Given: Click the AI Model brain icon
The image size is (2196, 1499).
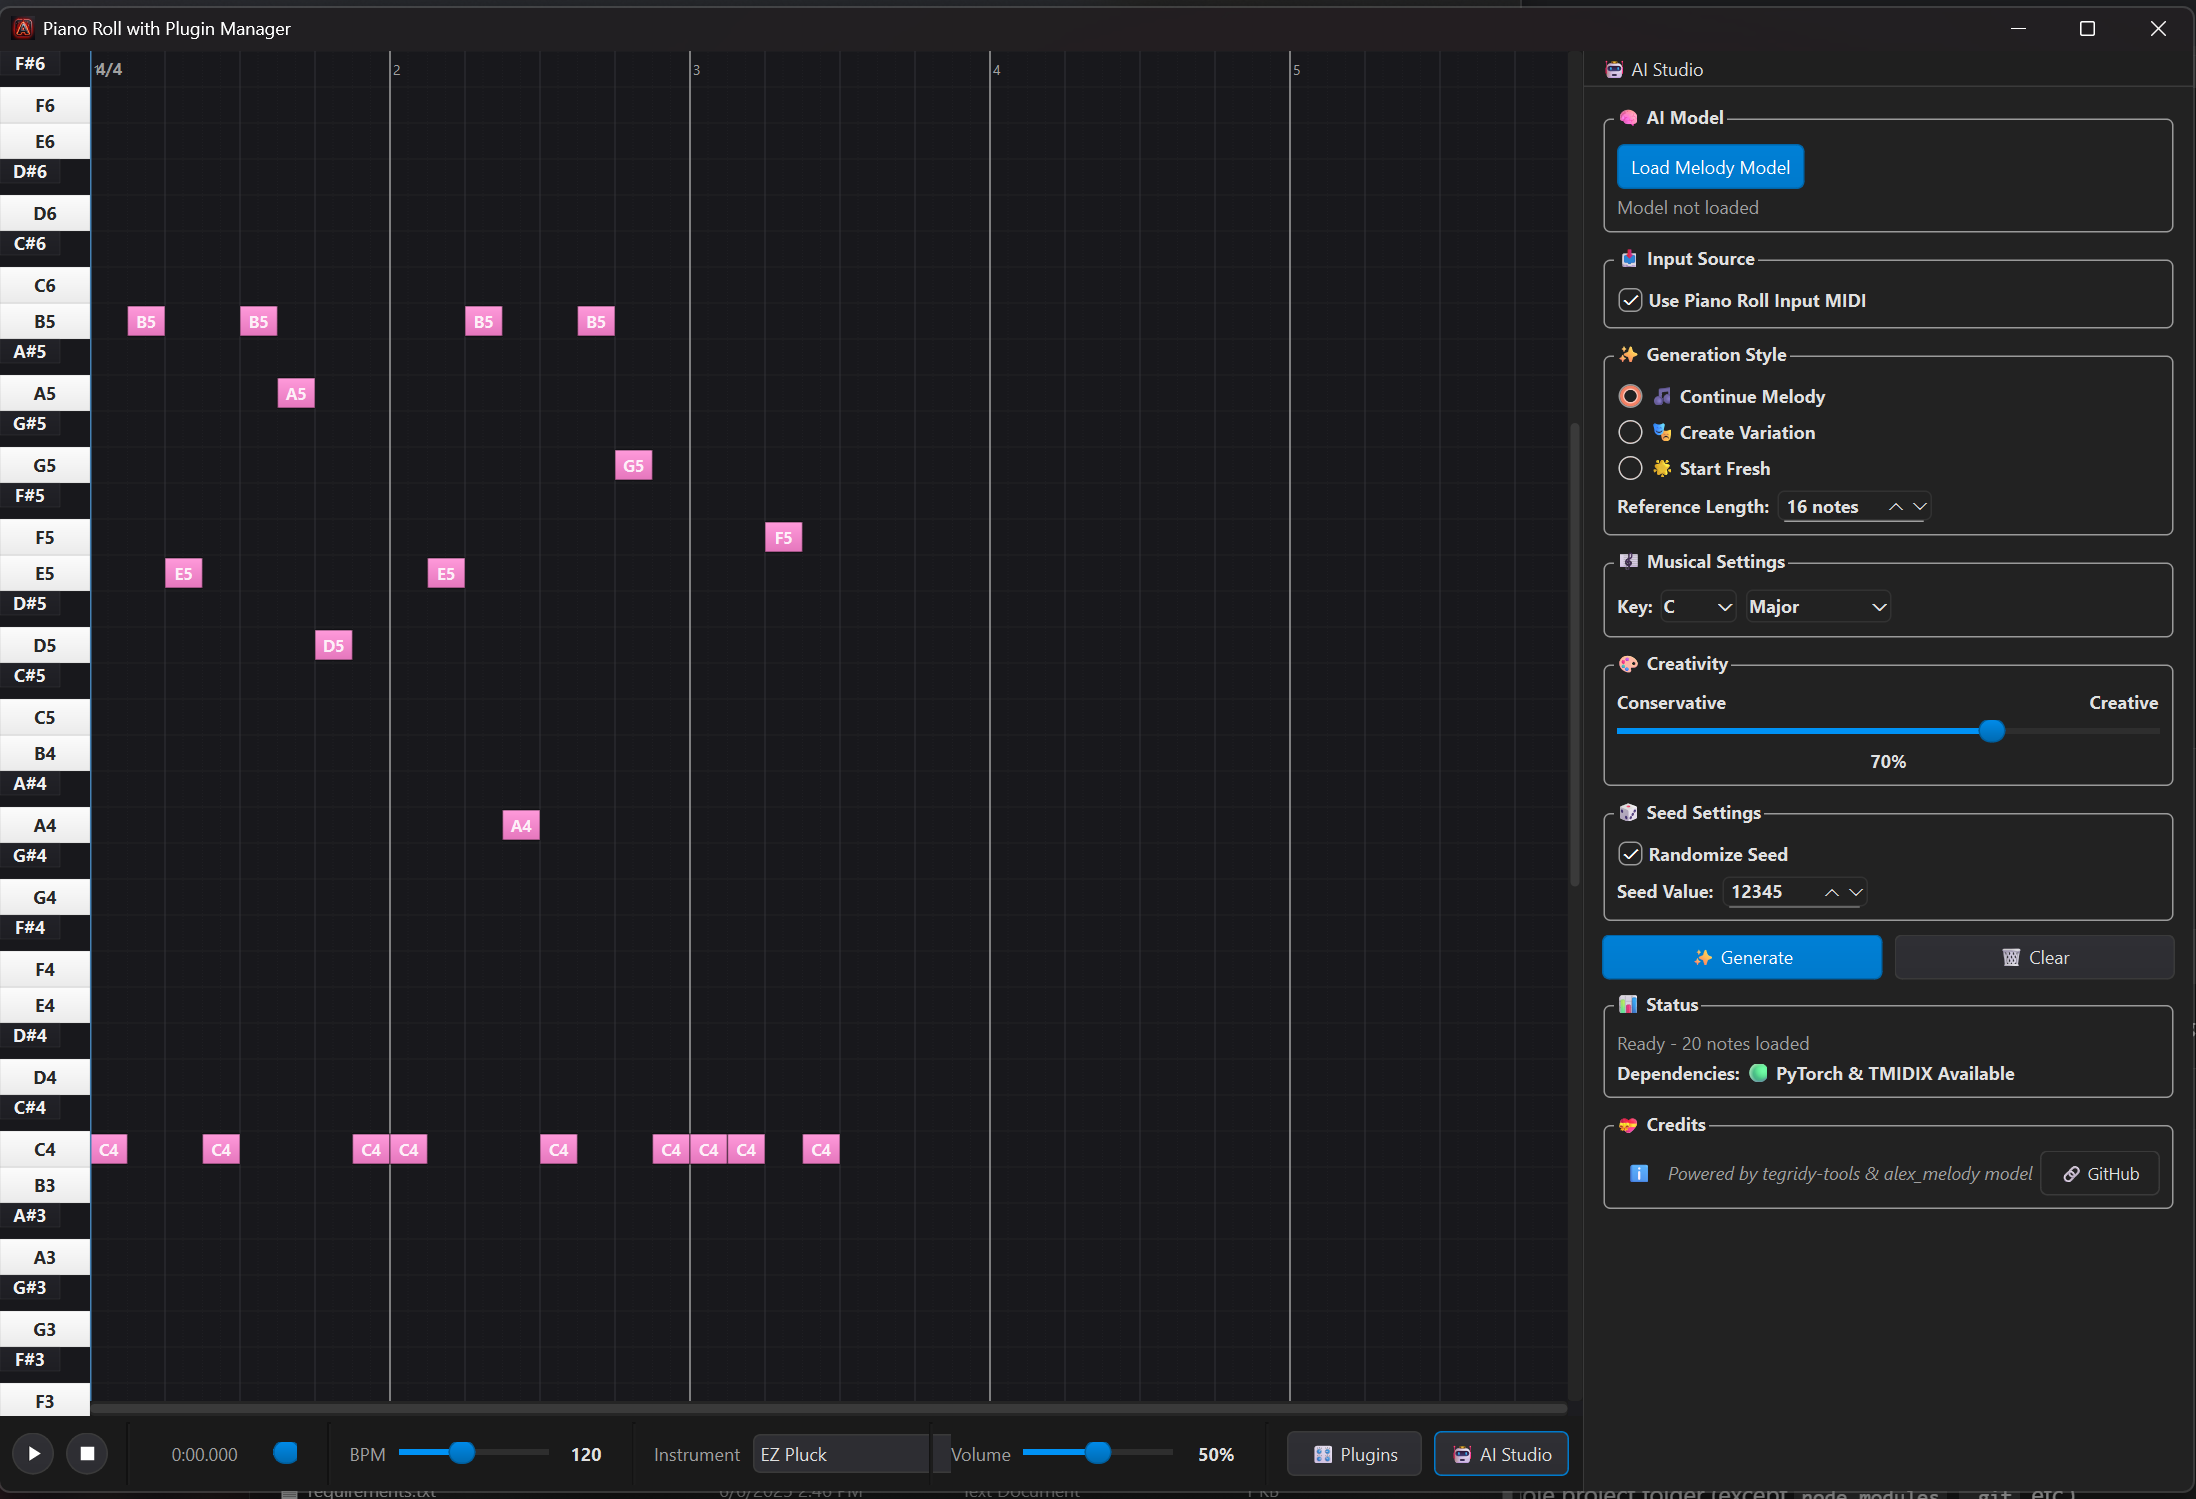Looking at the screenshot, I should point(1628,117).
